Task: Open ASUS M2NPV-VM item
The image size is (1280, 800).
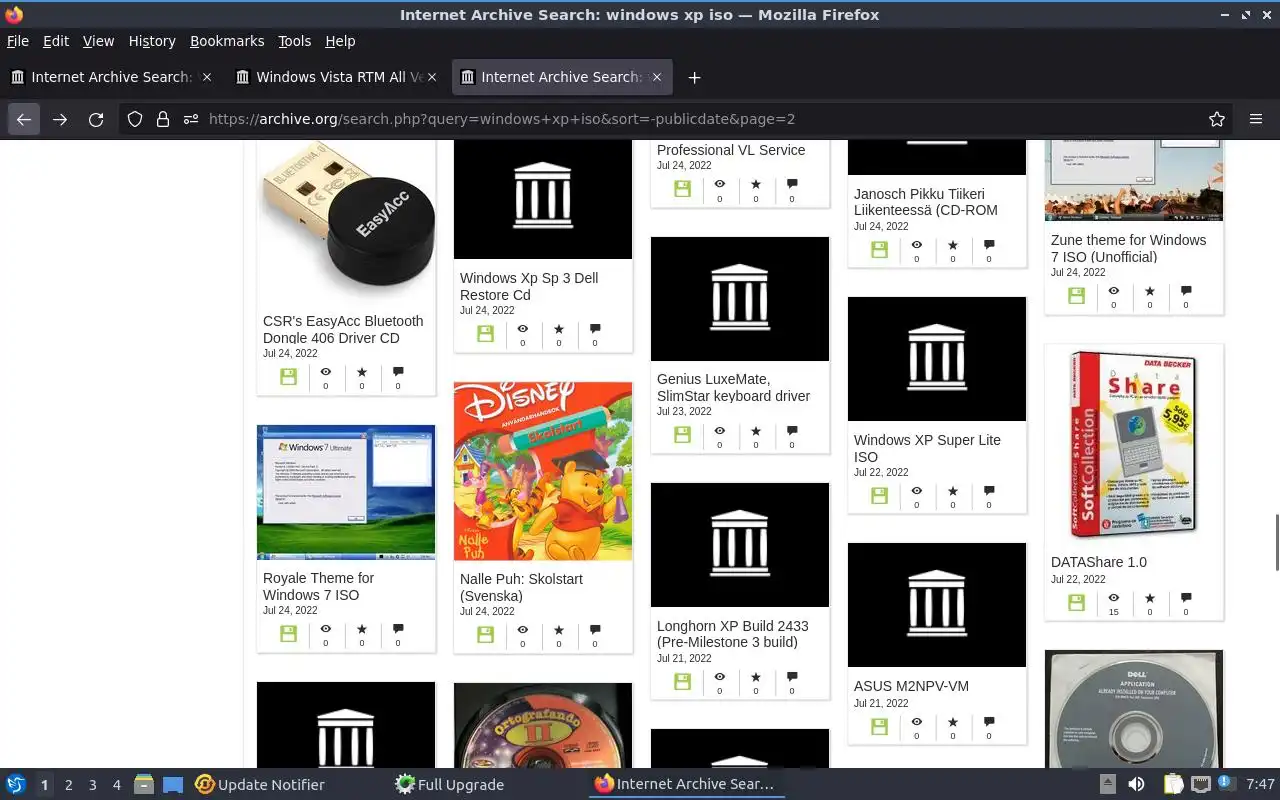Action: click(911, 686)
